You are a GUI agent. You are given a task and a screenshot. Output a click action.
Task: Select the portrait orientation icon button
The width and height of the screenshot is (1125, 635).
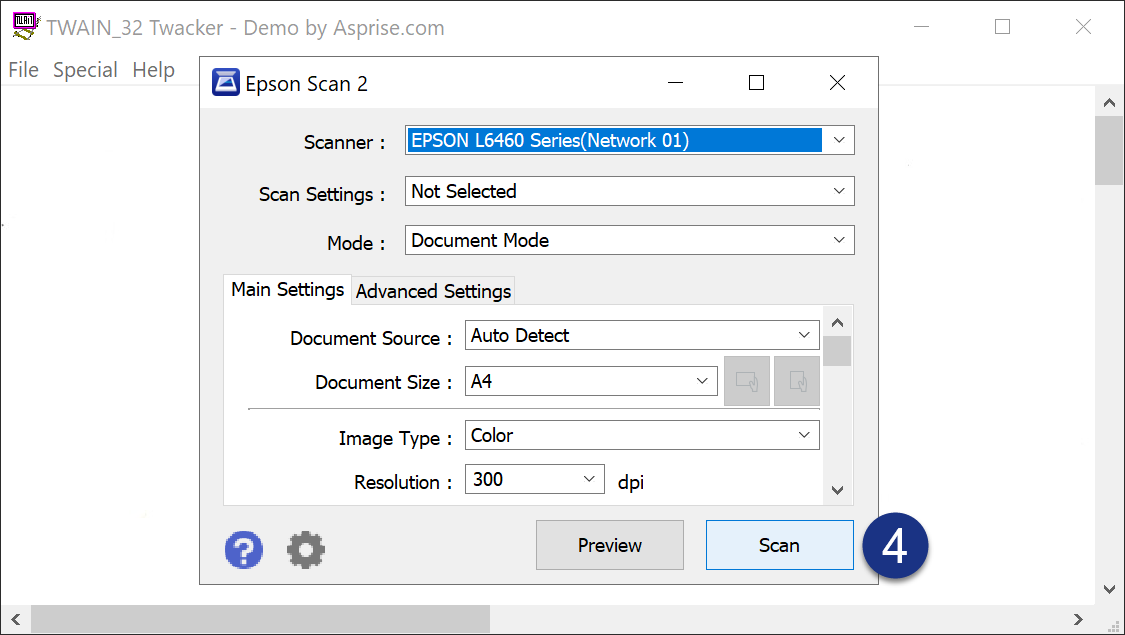click(797, 381)
